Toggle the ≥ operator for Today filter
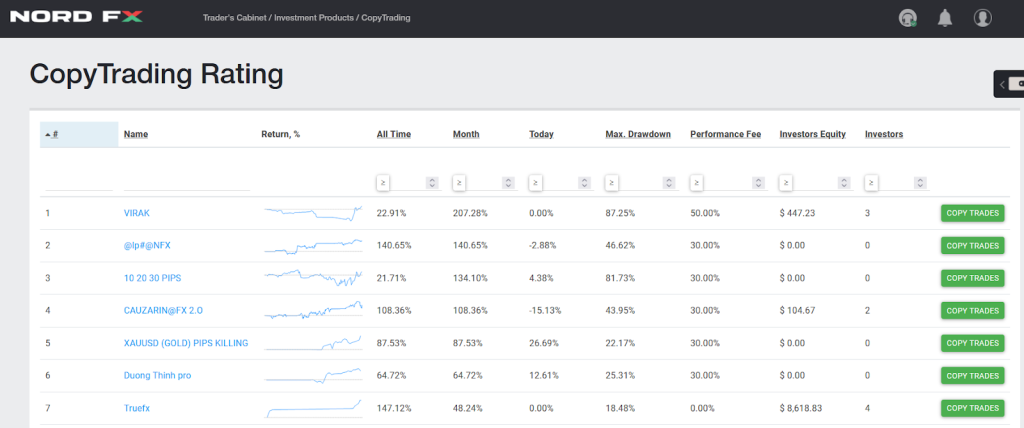This screenshot has height=428, width=1024. (x=536, y=183)
